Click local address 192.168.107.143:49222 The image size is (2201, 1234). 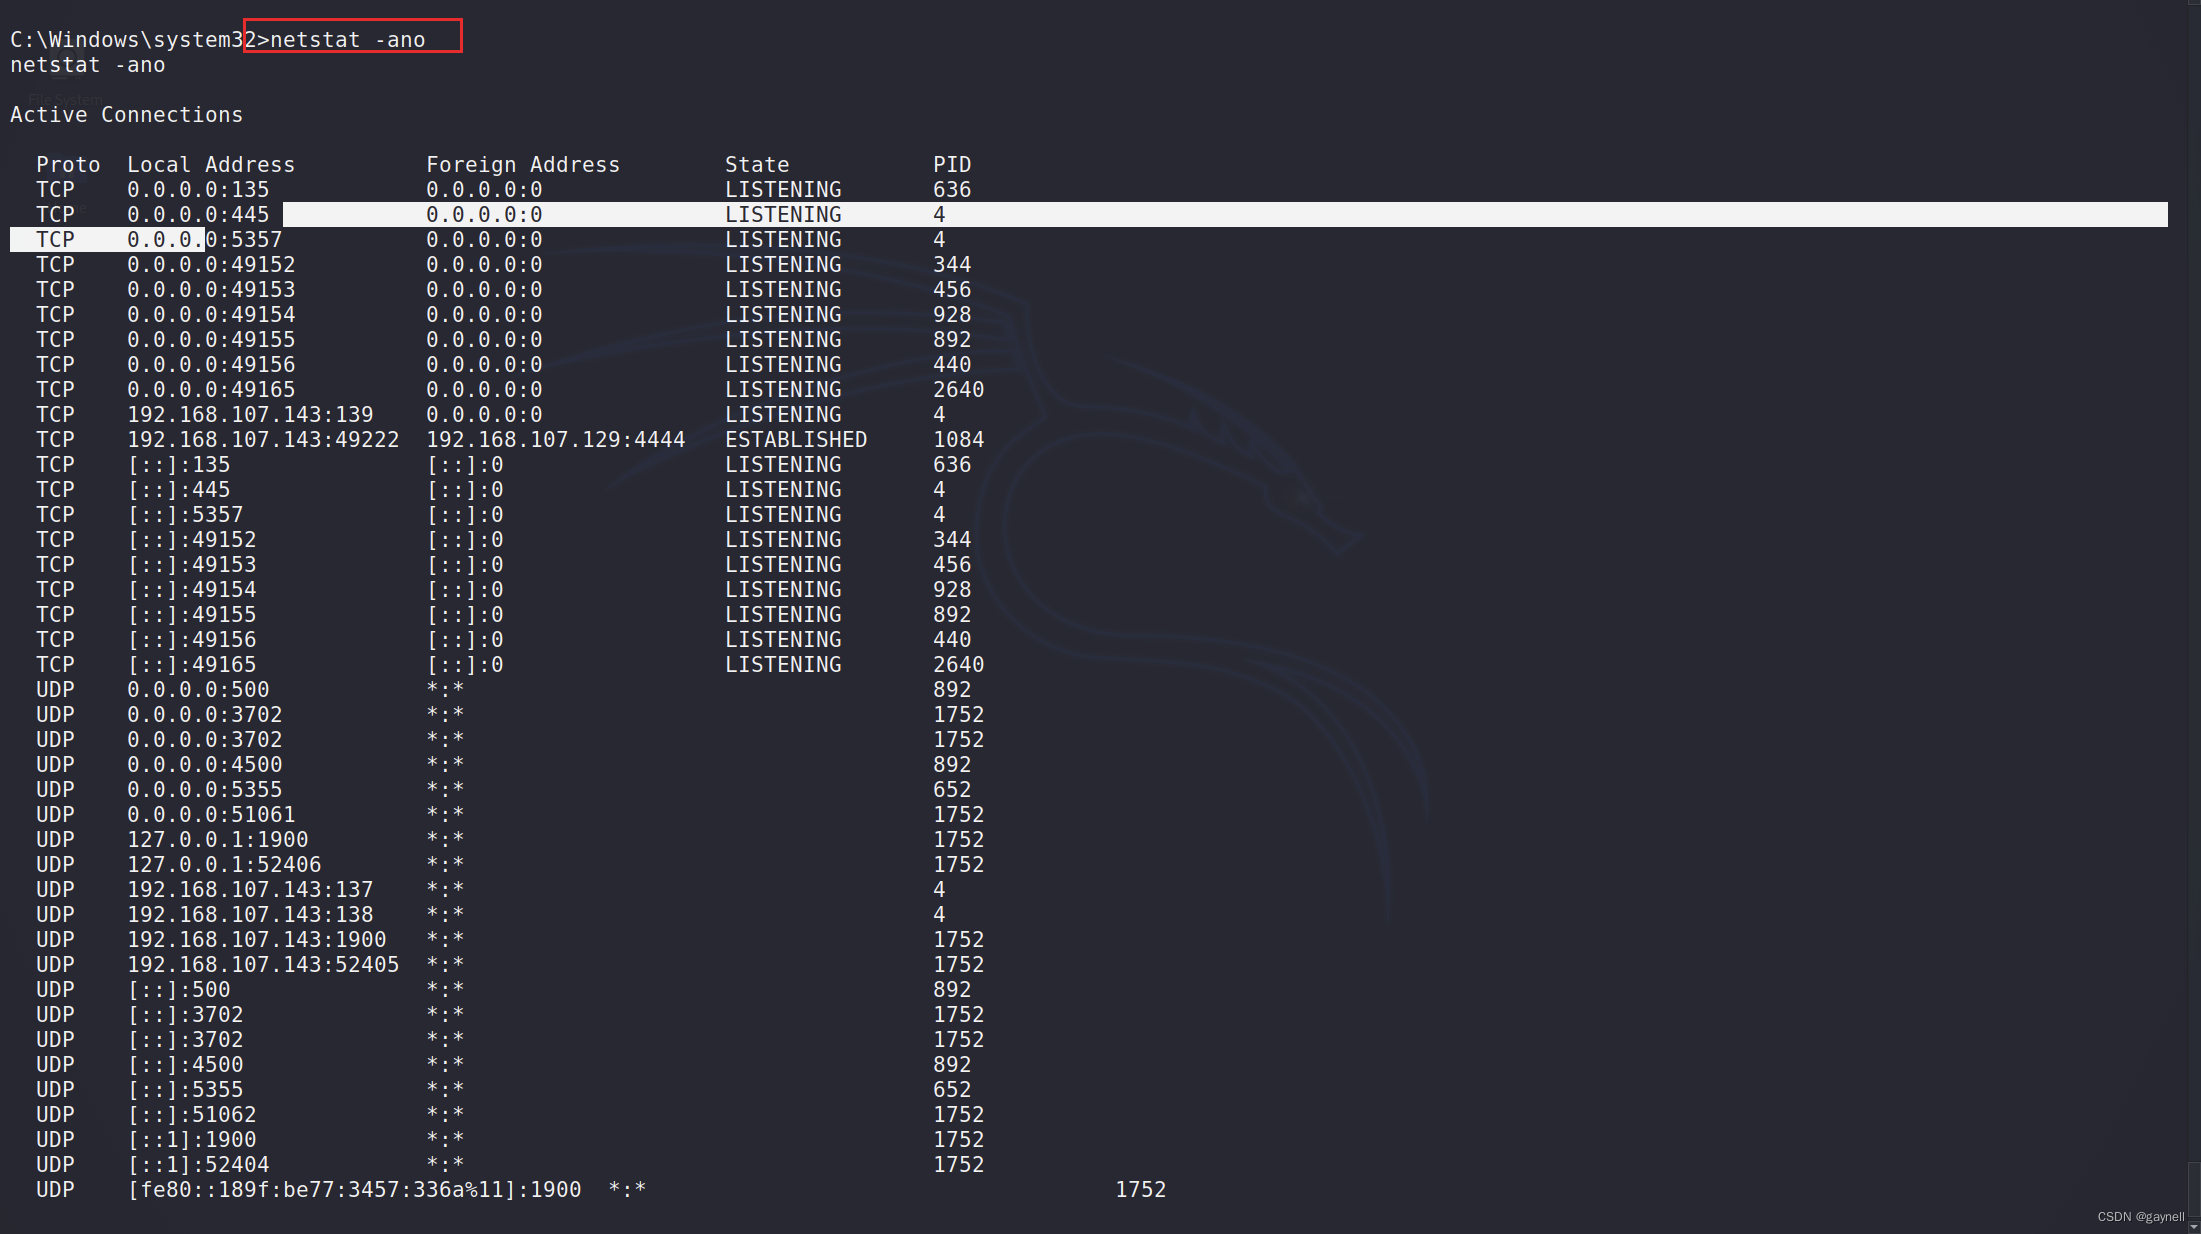[263, 440]
